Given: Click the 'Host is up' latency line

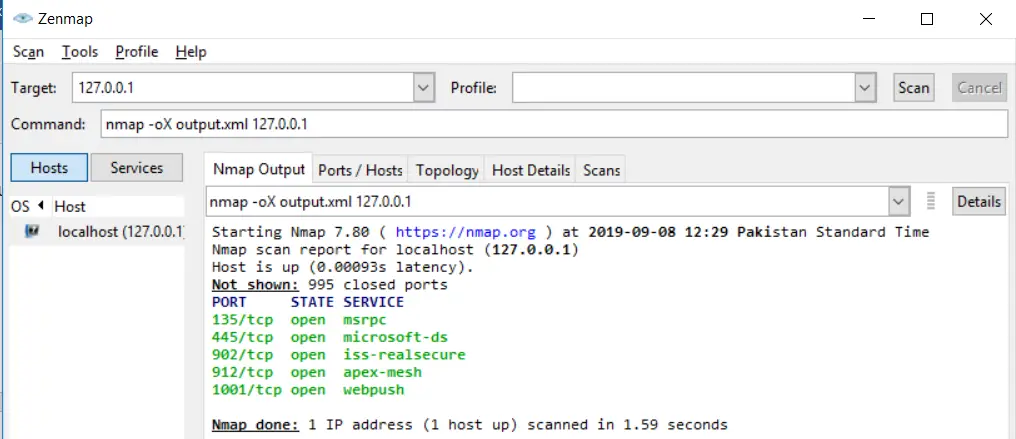Looking at the screenshot, I should (x=343, y=267).
